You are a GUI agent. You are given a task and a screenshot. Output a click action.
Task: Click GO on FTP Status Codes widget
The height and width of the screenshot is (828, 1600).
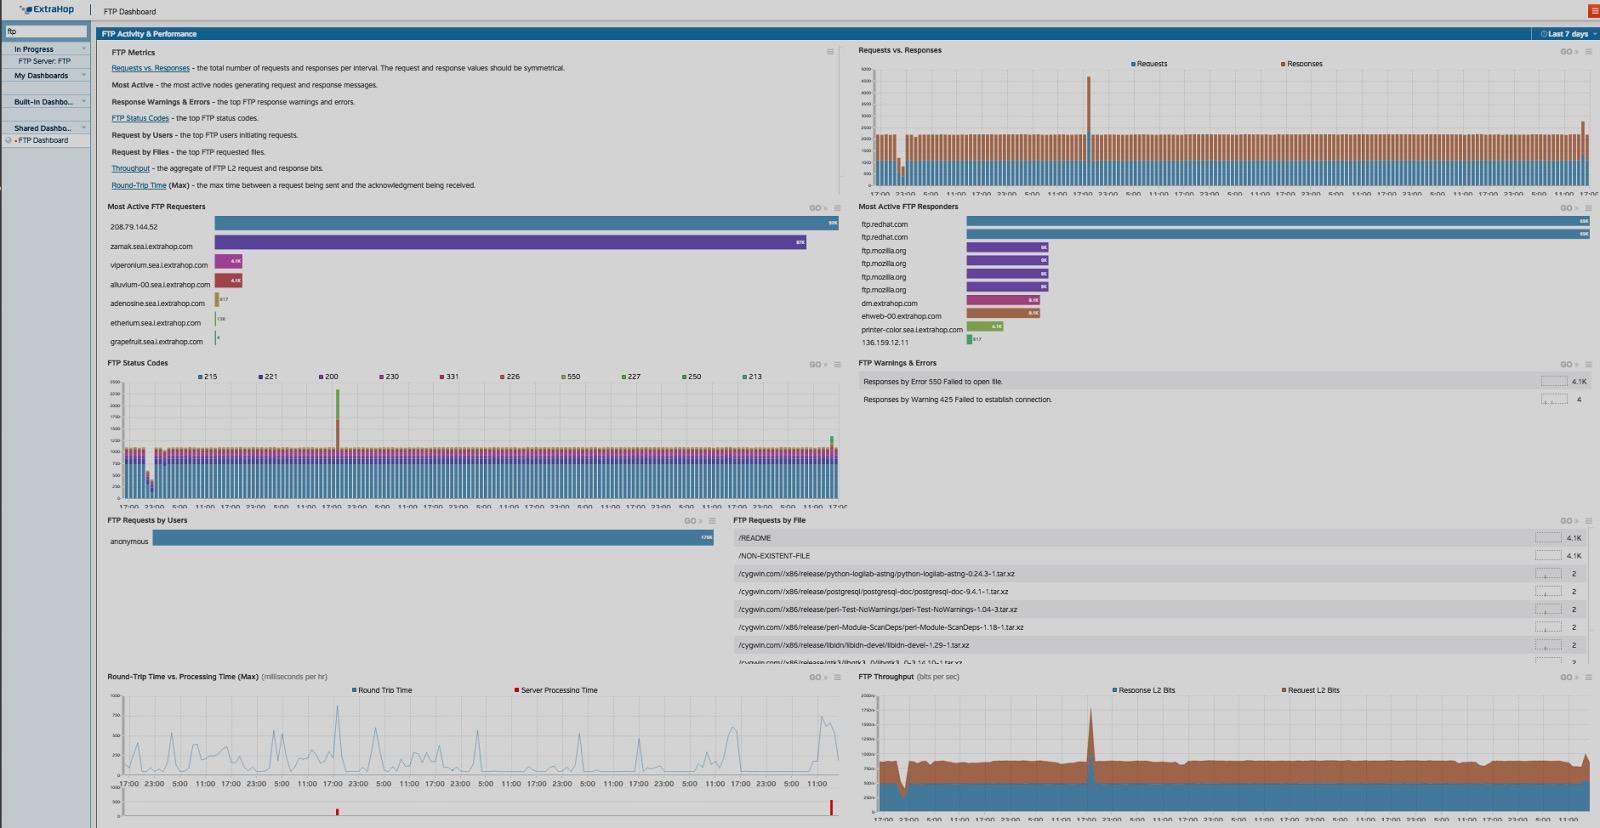pos(817,364)
